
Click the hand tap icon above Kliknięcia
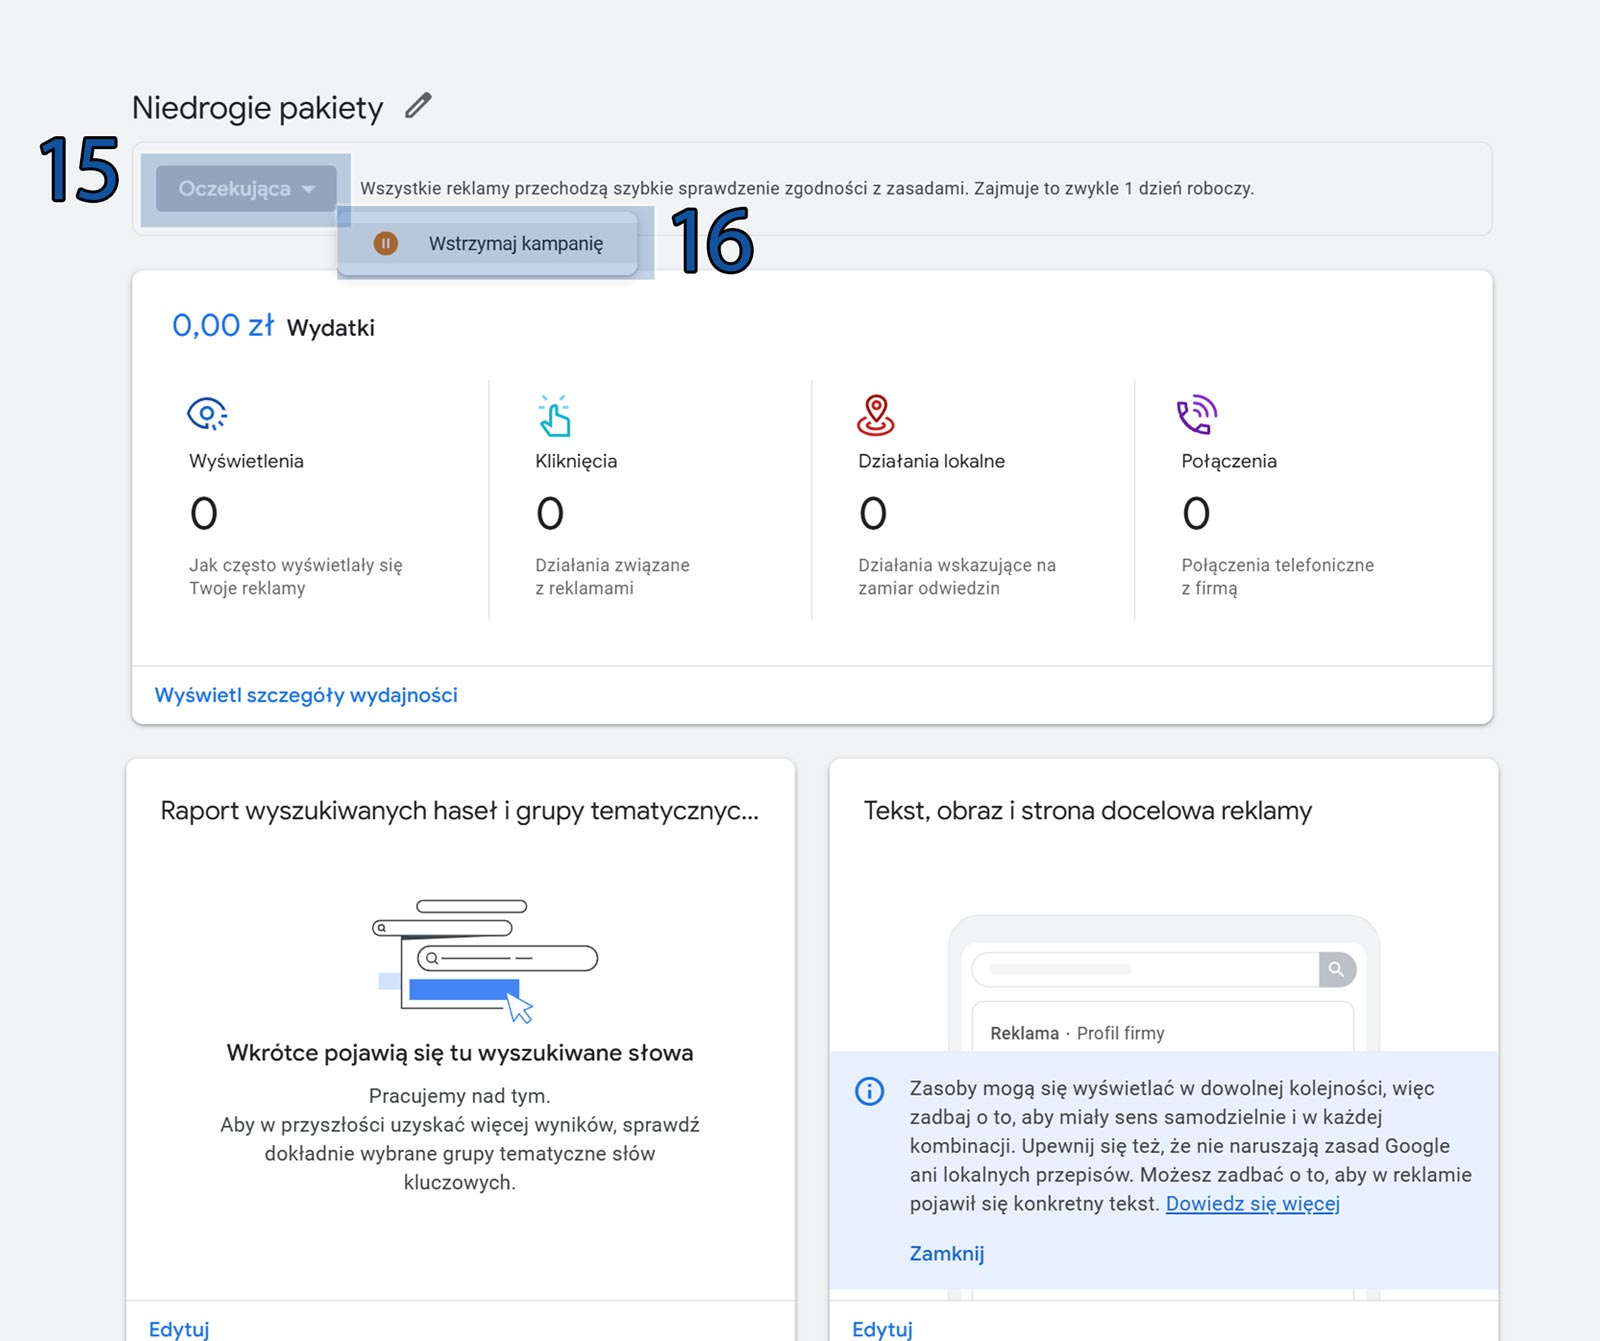[x=554, y=416]
